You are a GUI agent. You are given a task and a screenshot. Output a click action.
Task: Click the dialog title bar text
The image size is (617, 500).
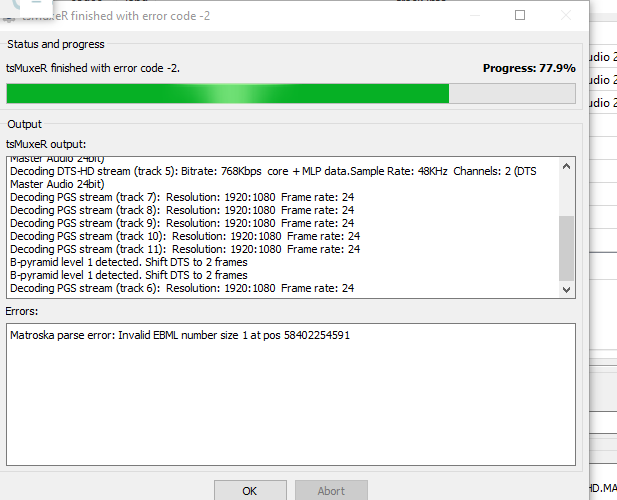(116, 16)
